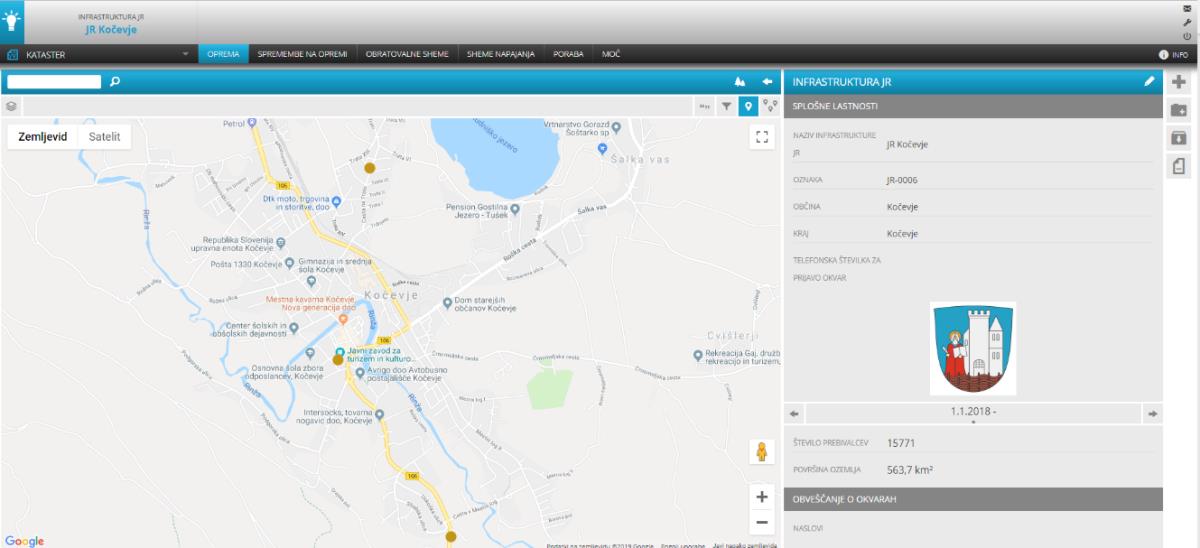Go to previous date period arrow
This screenshot has height=548, width=1200.
[794, 413]
